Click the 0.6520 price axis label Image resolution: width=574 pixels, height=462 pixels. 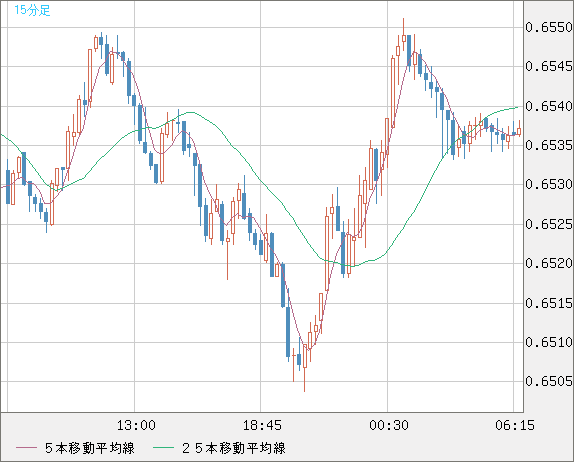pyautogui.click(x=549, y=263)
